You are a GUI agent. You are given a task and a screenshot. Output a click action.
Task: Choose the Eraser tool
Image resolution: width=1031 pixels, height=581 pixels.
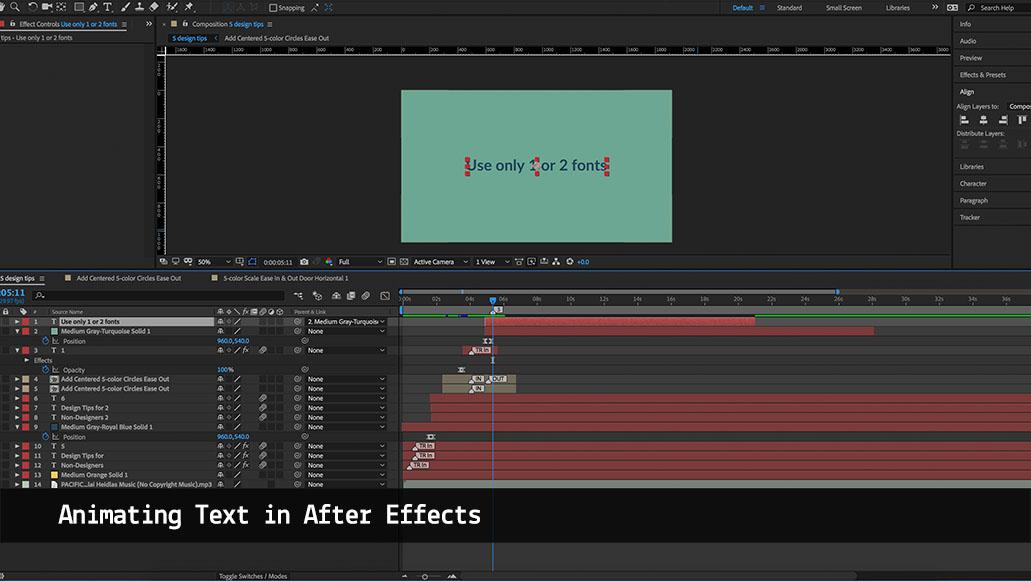156,7
